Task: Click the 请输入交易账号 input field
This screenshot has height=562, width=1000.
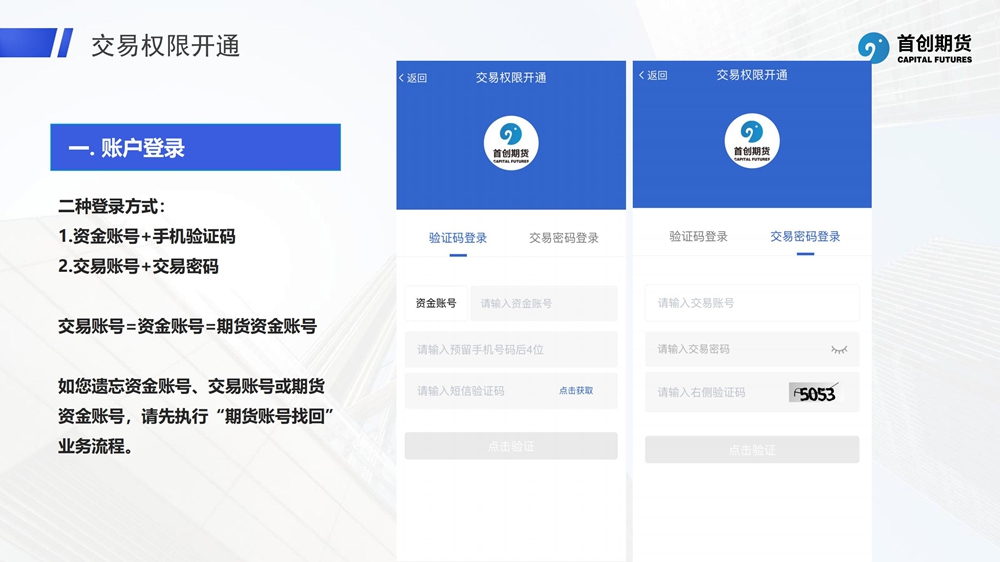Action: [x=752, y=303]
